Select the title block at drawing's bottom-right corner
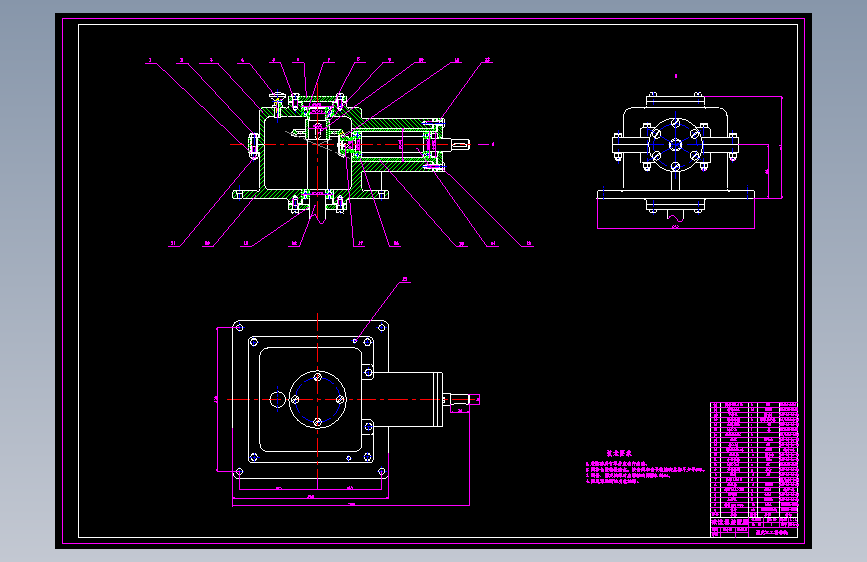 (754, 527)
